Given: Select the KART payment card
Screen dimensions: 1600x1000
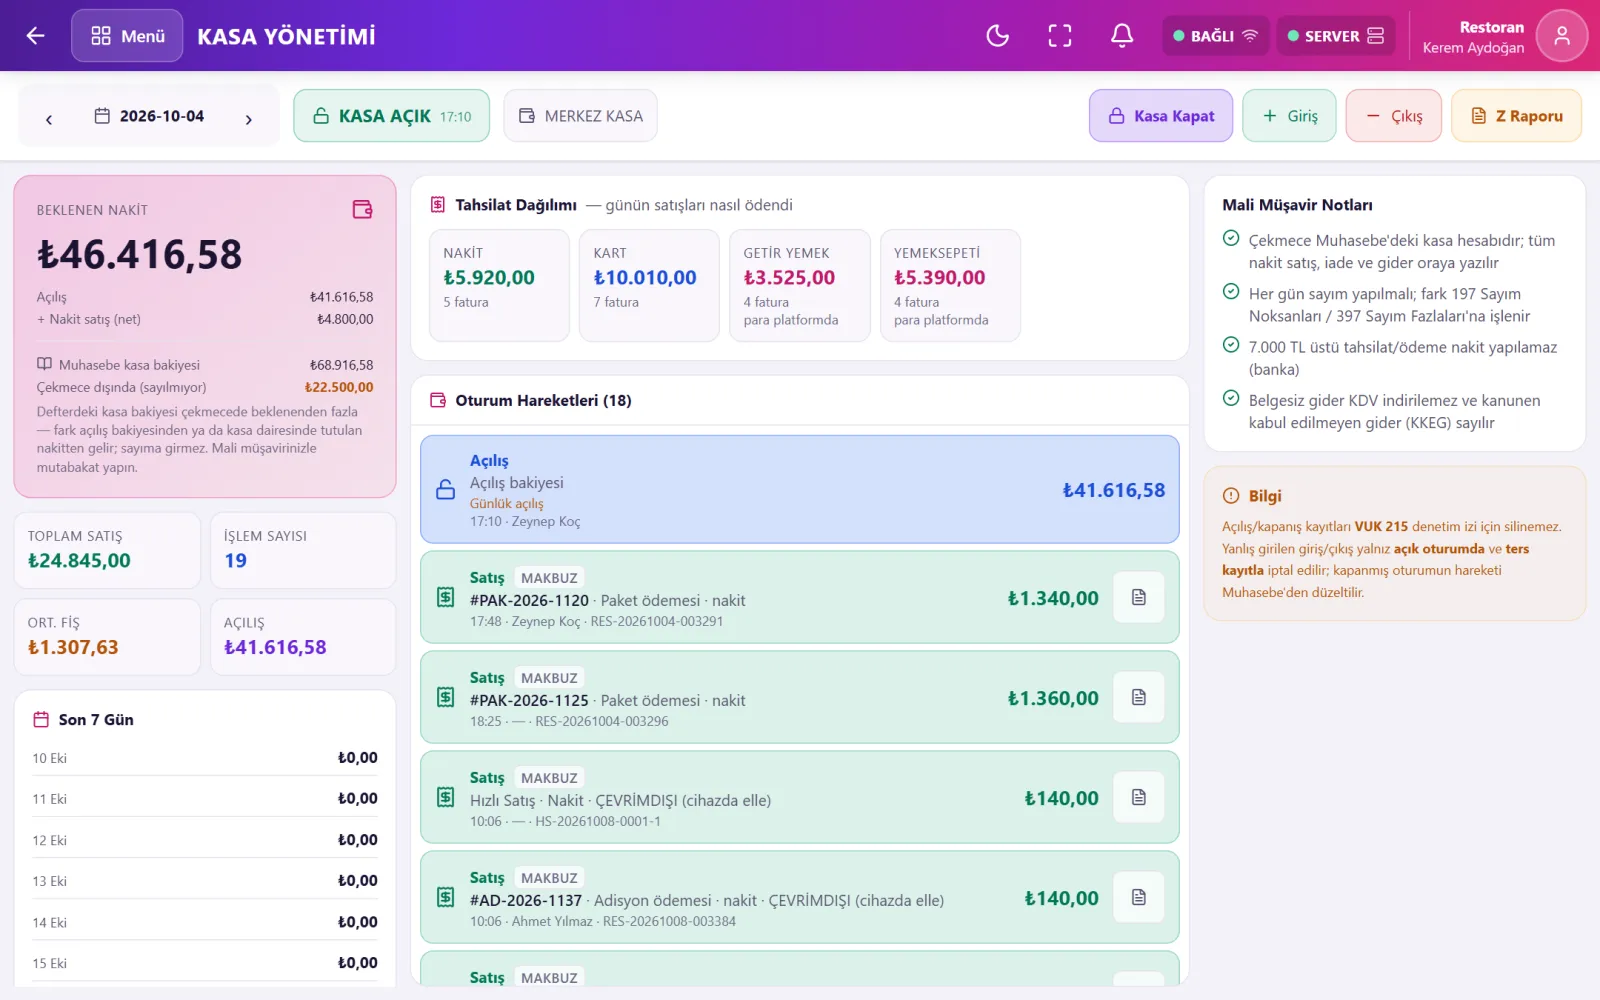Looking at the screenshot, I should (649, 286).
